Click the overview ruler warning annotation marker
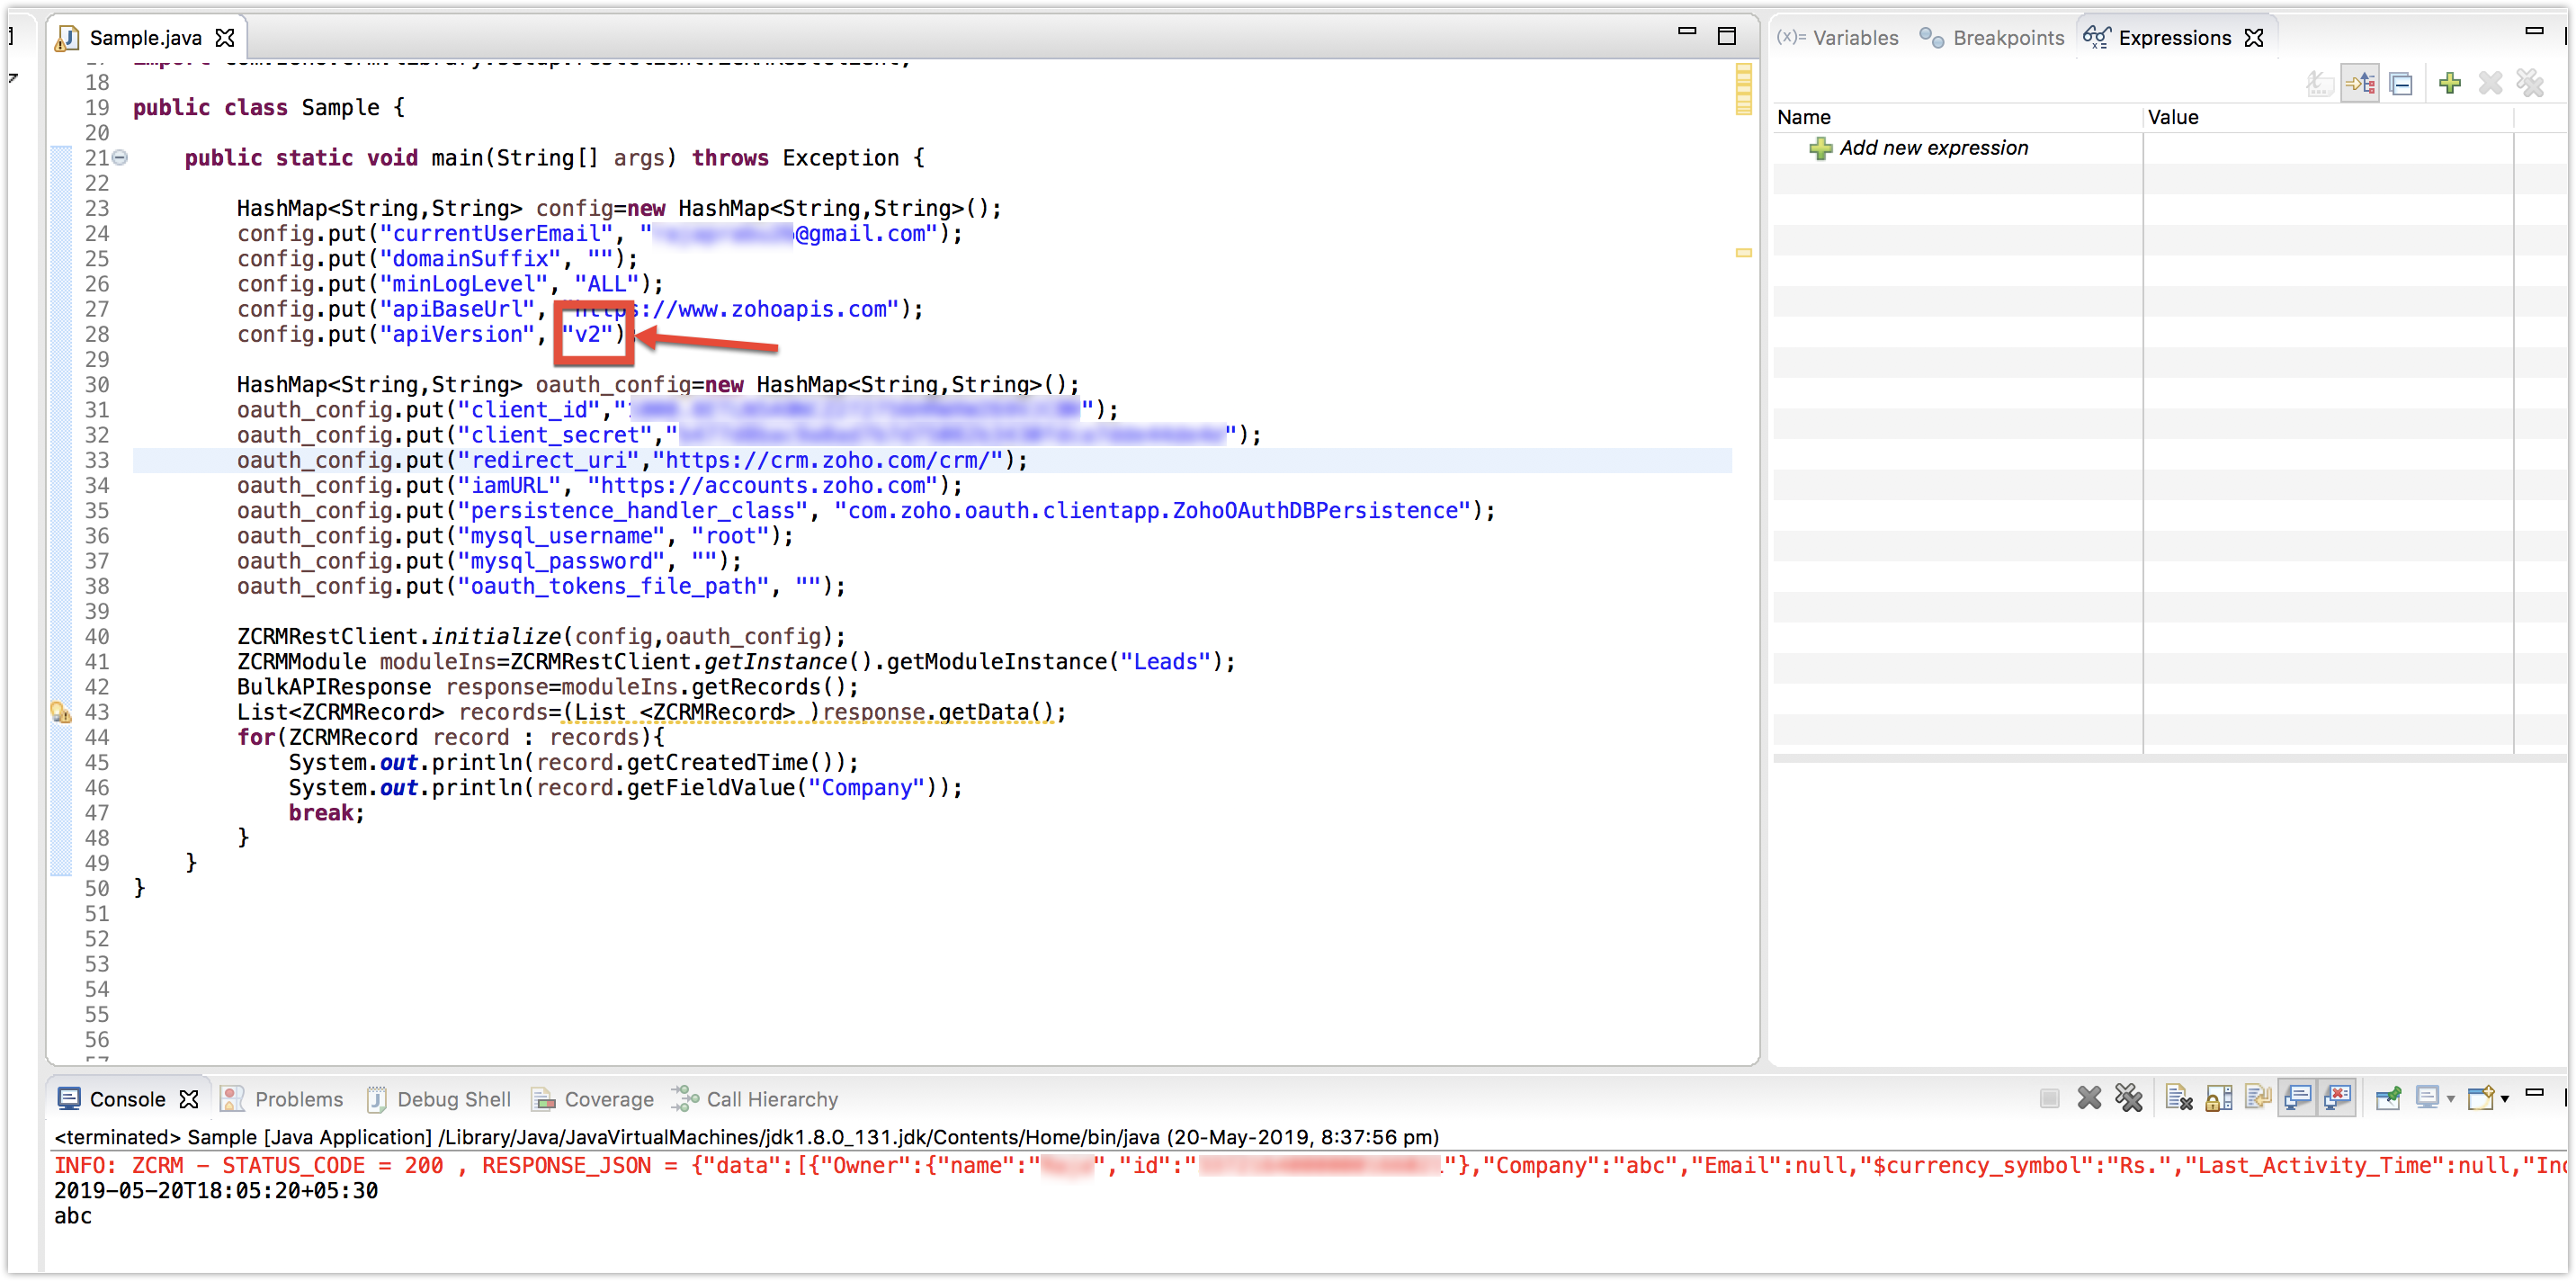The image size is (2576, 1281). pyautogui.click(x=1744, y=253)
